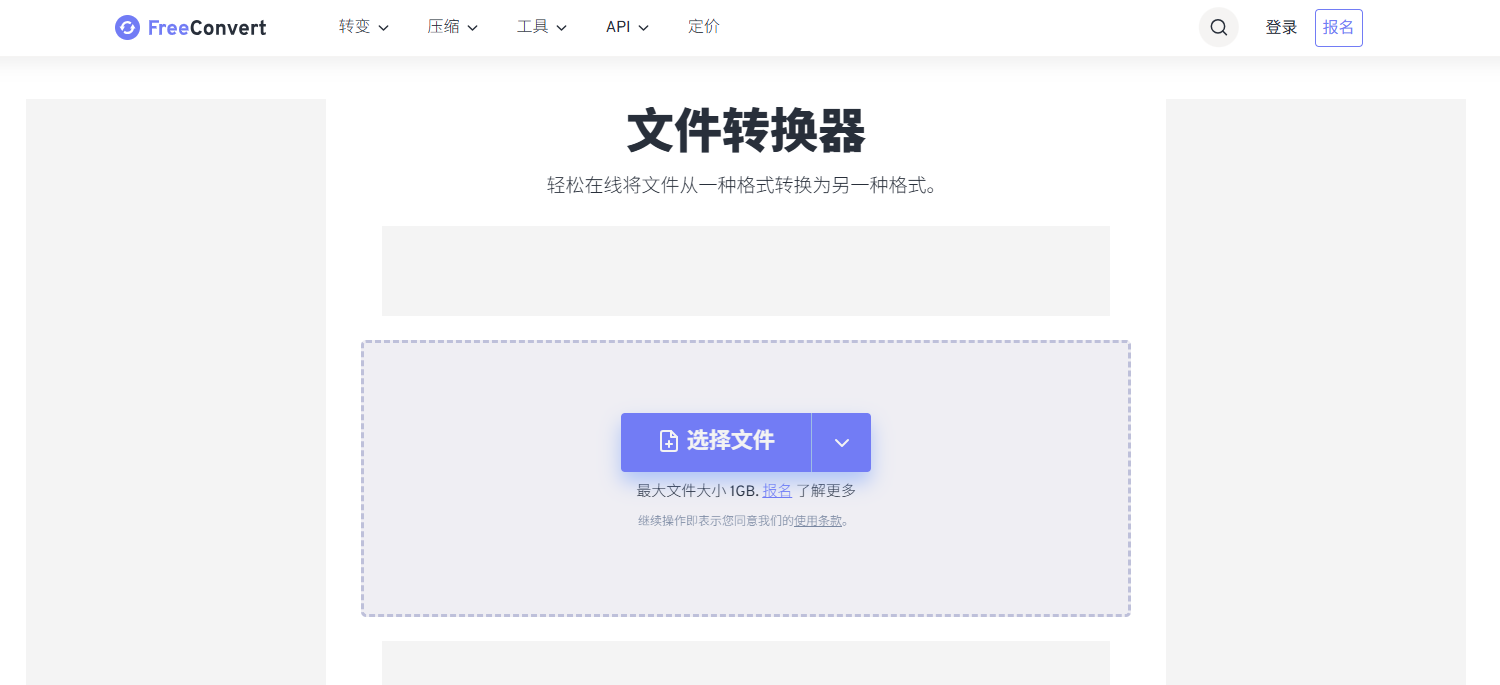This screenshot has width=1500, height=685.
Task: Open the 转变 menu
Action: [x=364, y=27]
